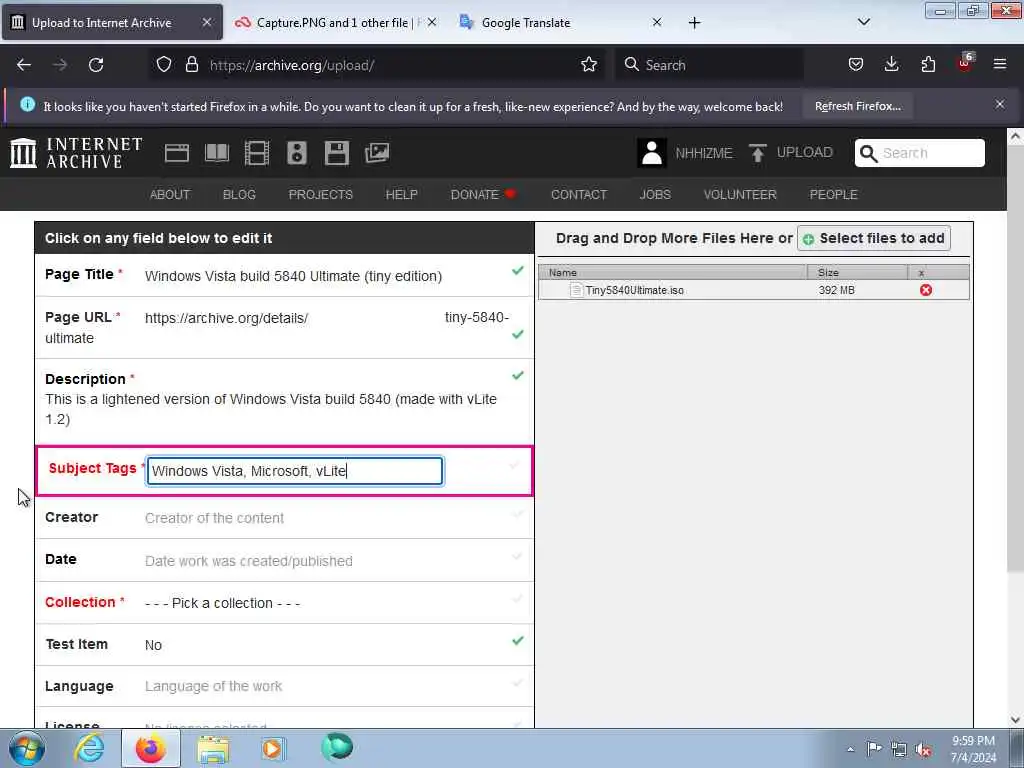Viewport: 1024px width, 768px height.
Task: Open the ABOUT menu item
Action: pos(170,195)
